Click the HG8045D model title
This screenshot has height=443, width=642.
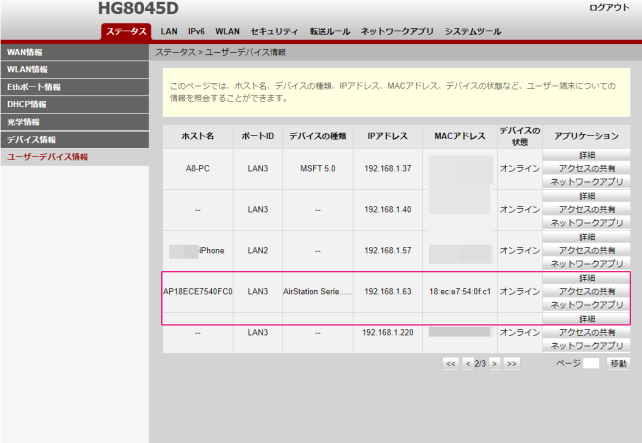[138, 8]
